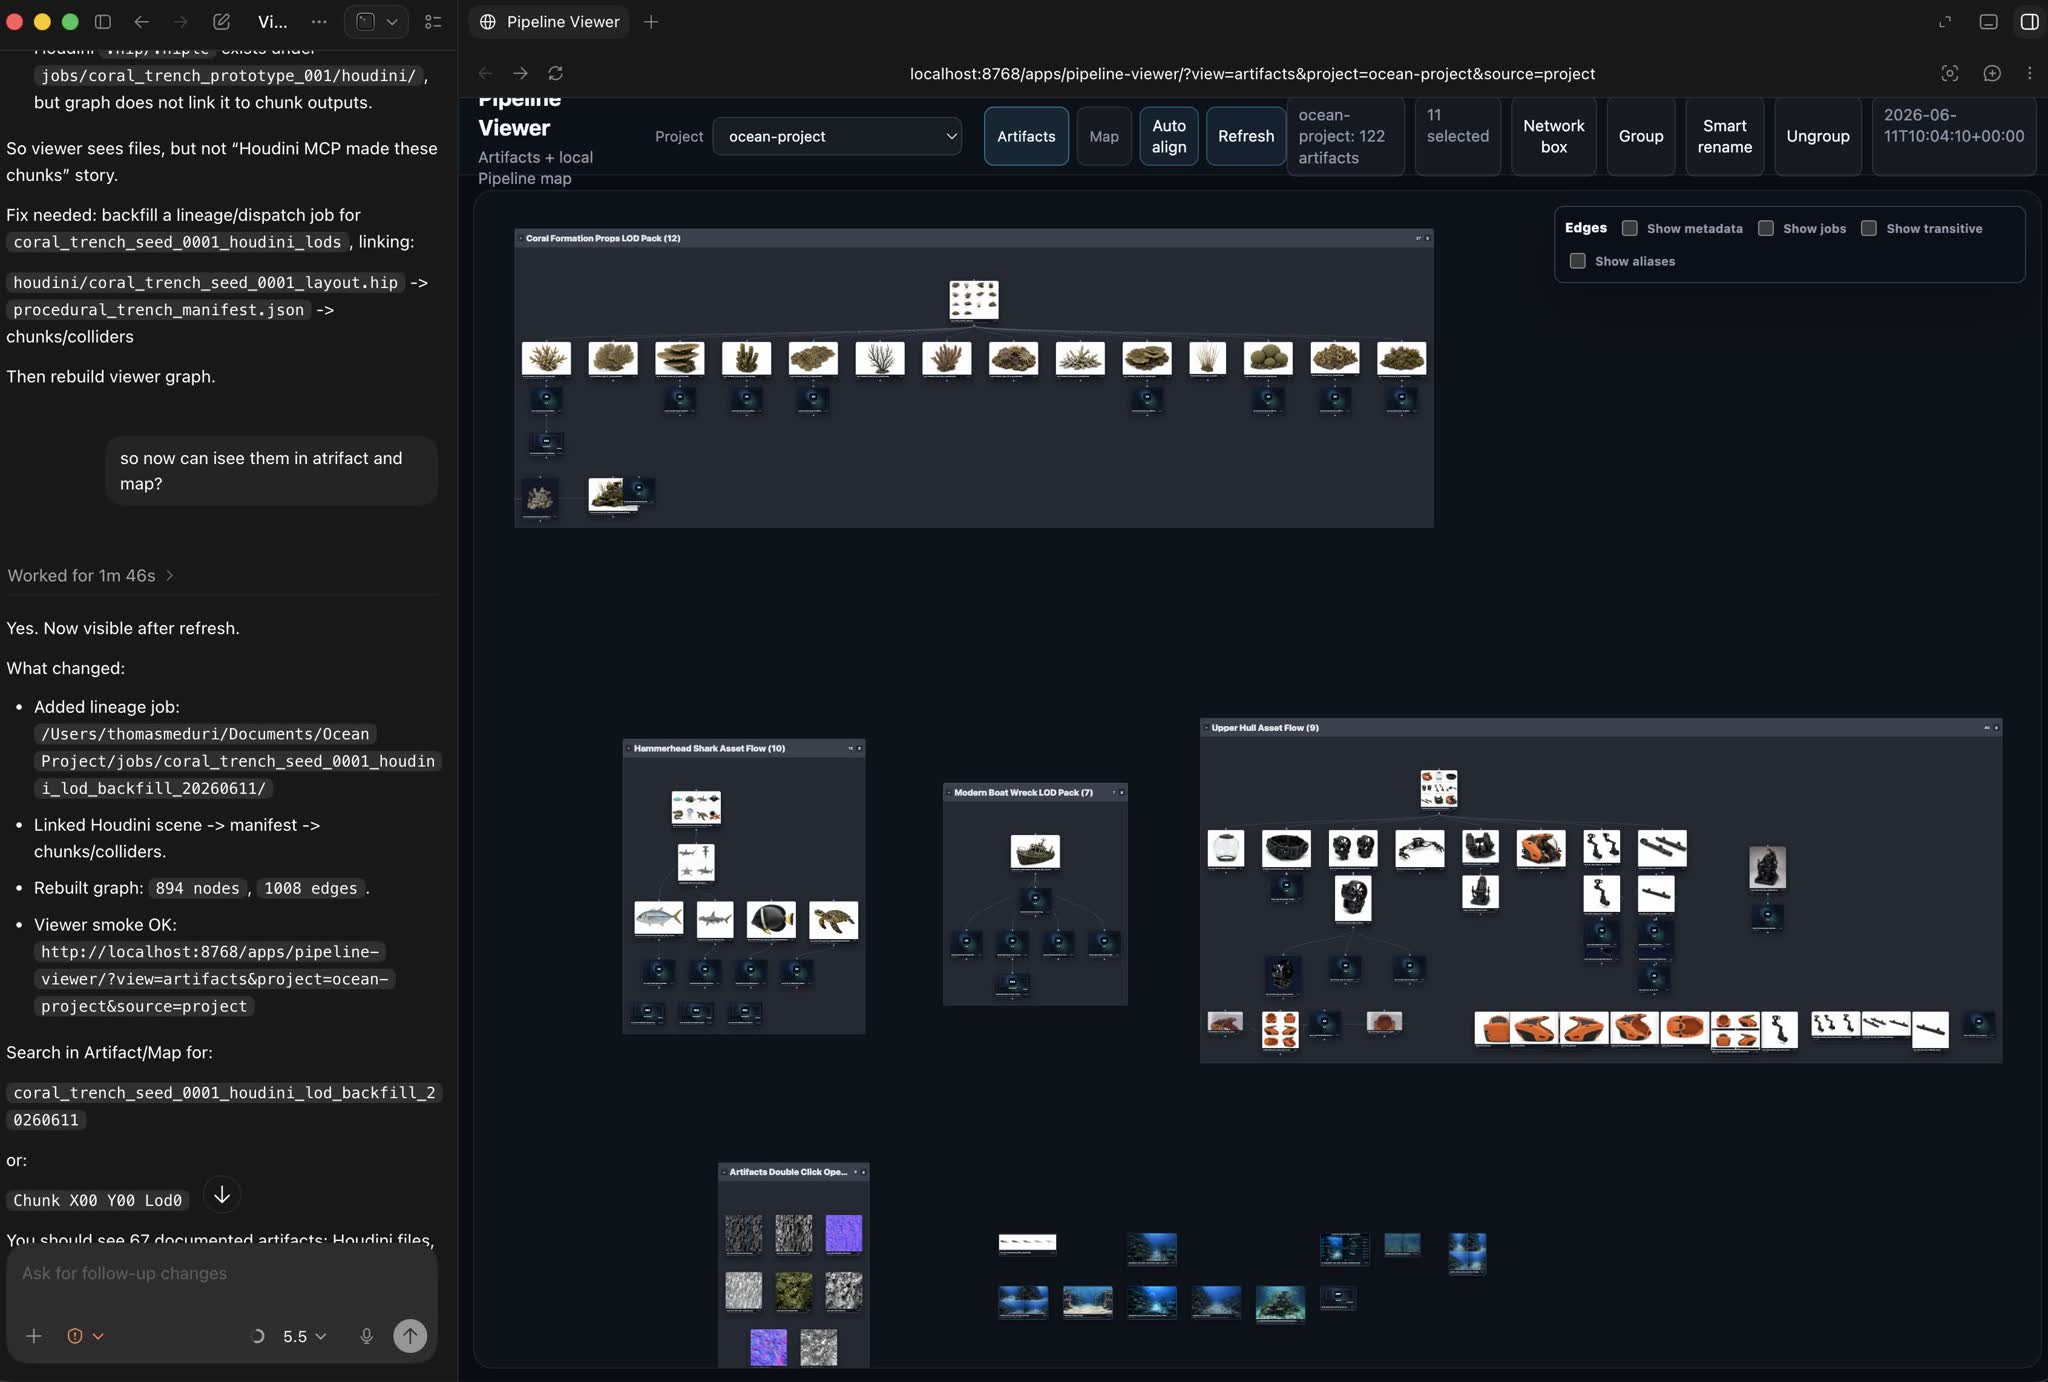Go back in chat history arrow

(141, 21)
